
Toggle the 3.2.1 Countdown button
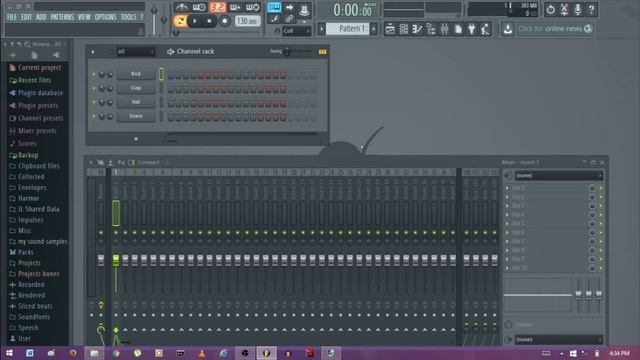tap(218, 7)
